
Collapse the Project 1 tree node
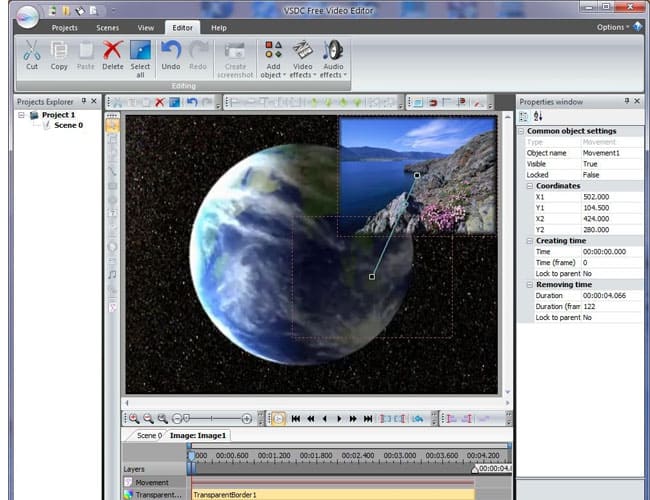(20, 115)
